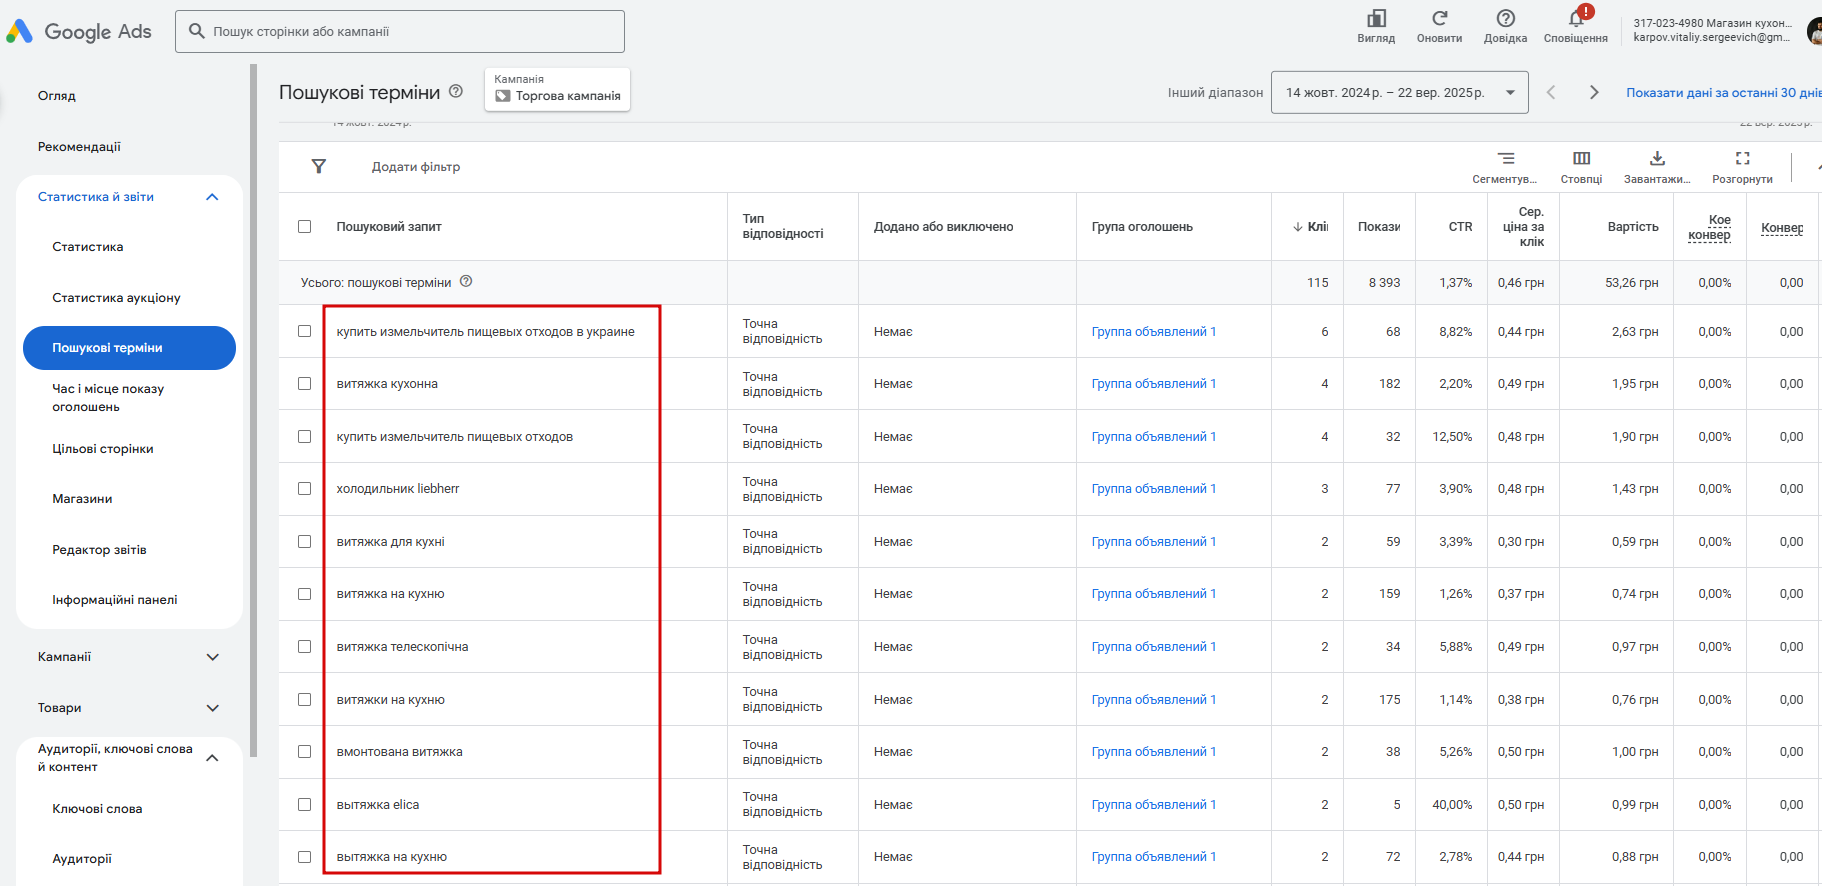Check the 'холодильник liebherr' row checkbox

click(x=305, y=489)
